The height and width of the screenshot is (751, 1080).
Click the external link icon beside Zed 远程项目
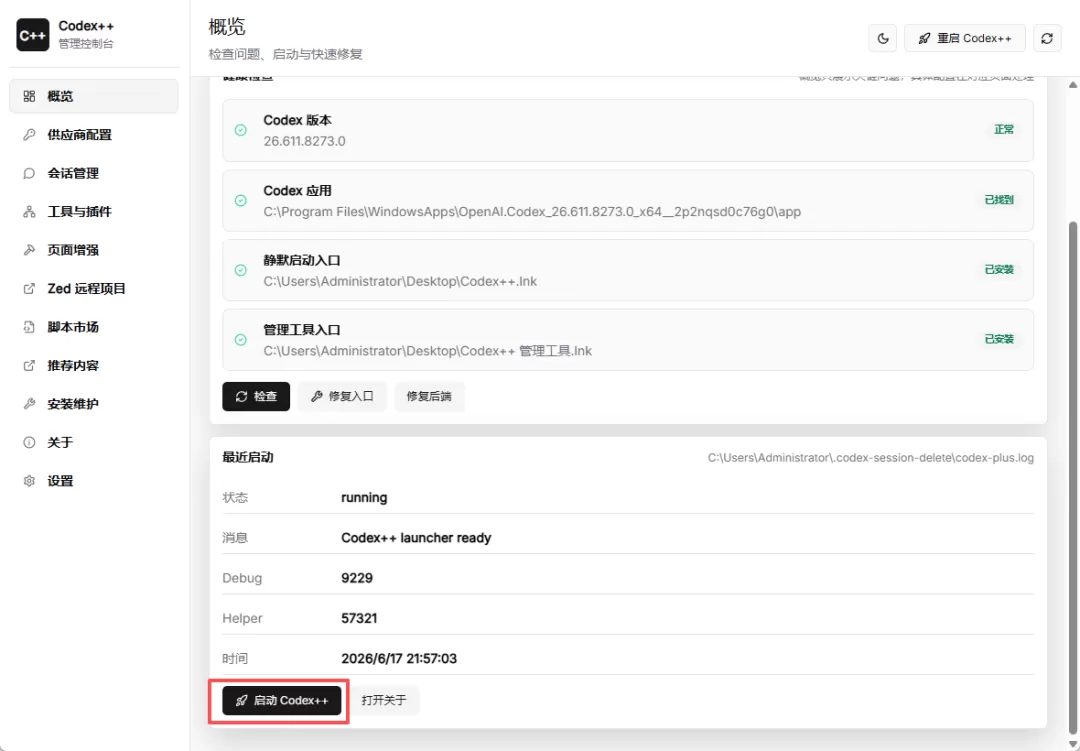coord(29,289)
